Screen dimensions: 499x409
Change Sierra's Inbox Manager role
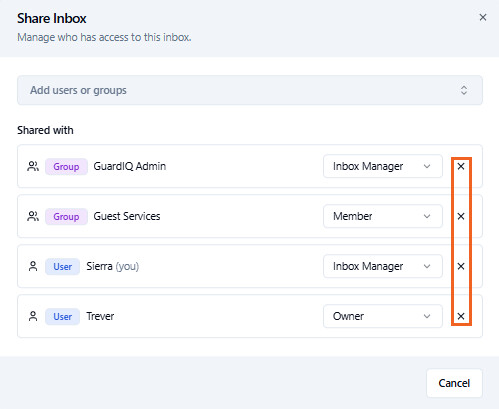pos(383,266)
